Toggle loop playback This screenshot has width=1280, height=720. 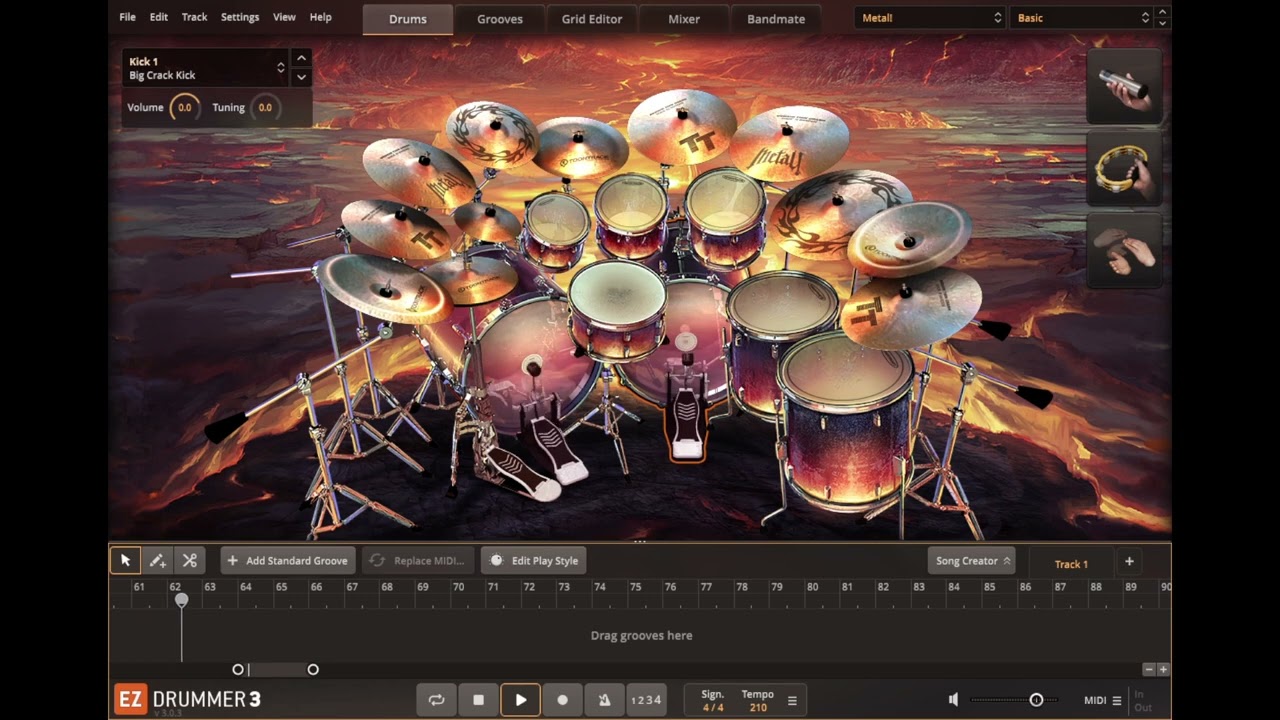(x=436, y=700)
